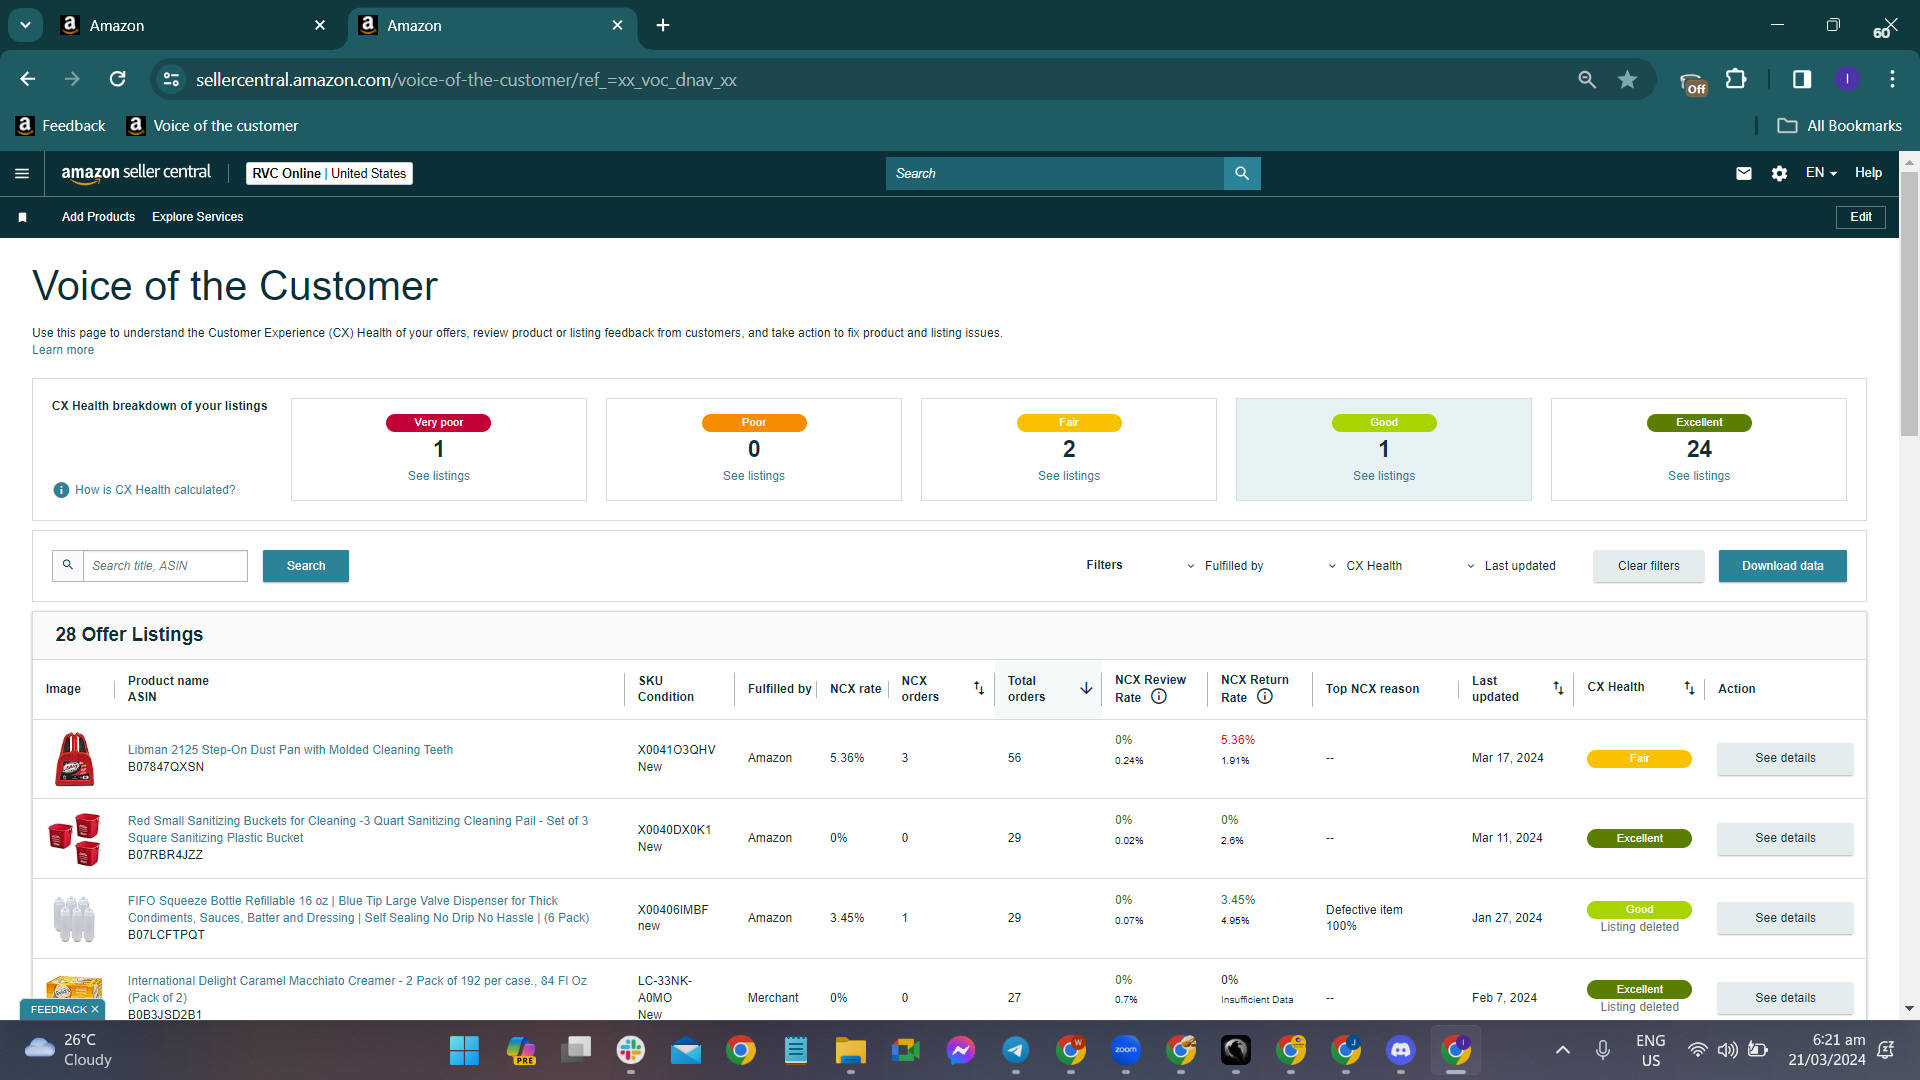The height and width of the screenshot is (1080, 1920).
Task: Click the Edit button on the nav bar
Action: point(1861,217)
